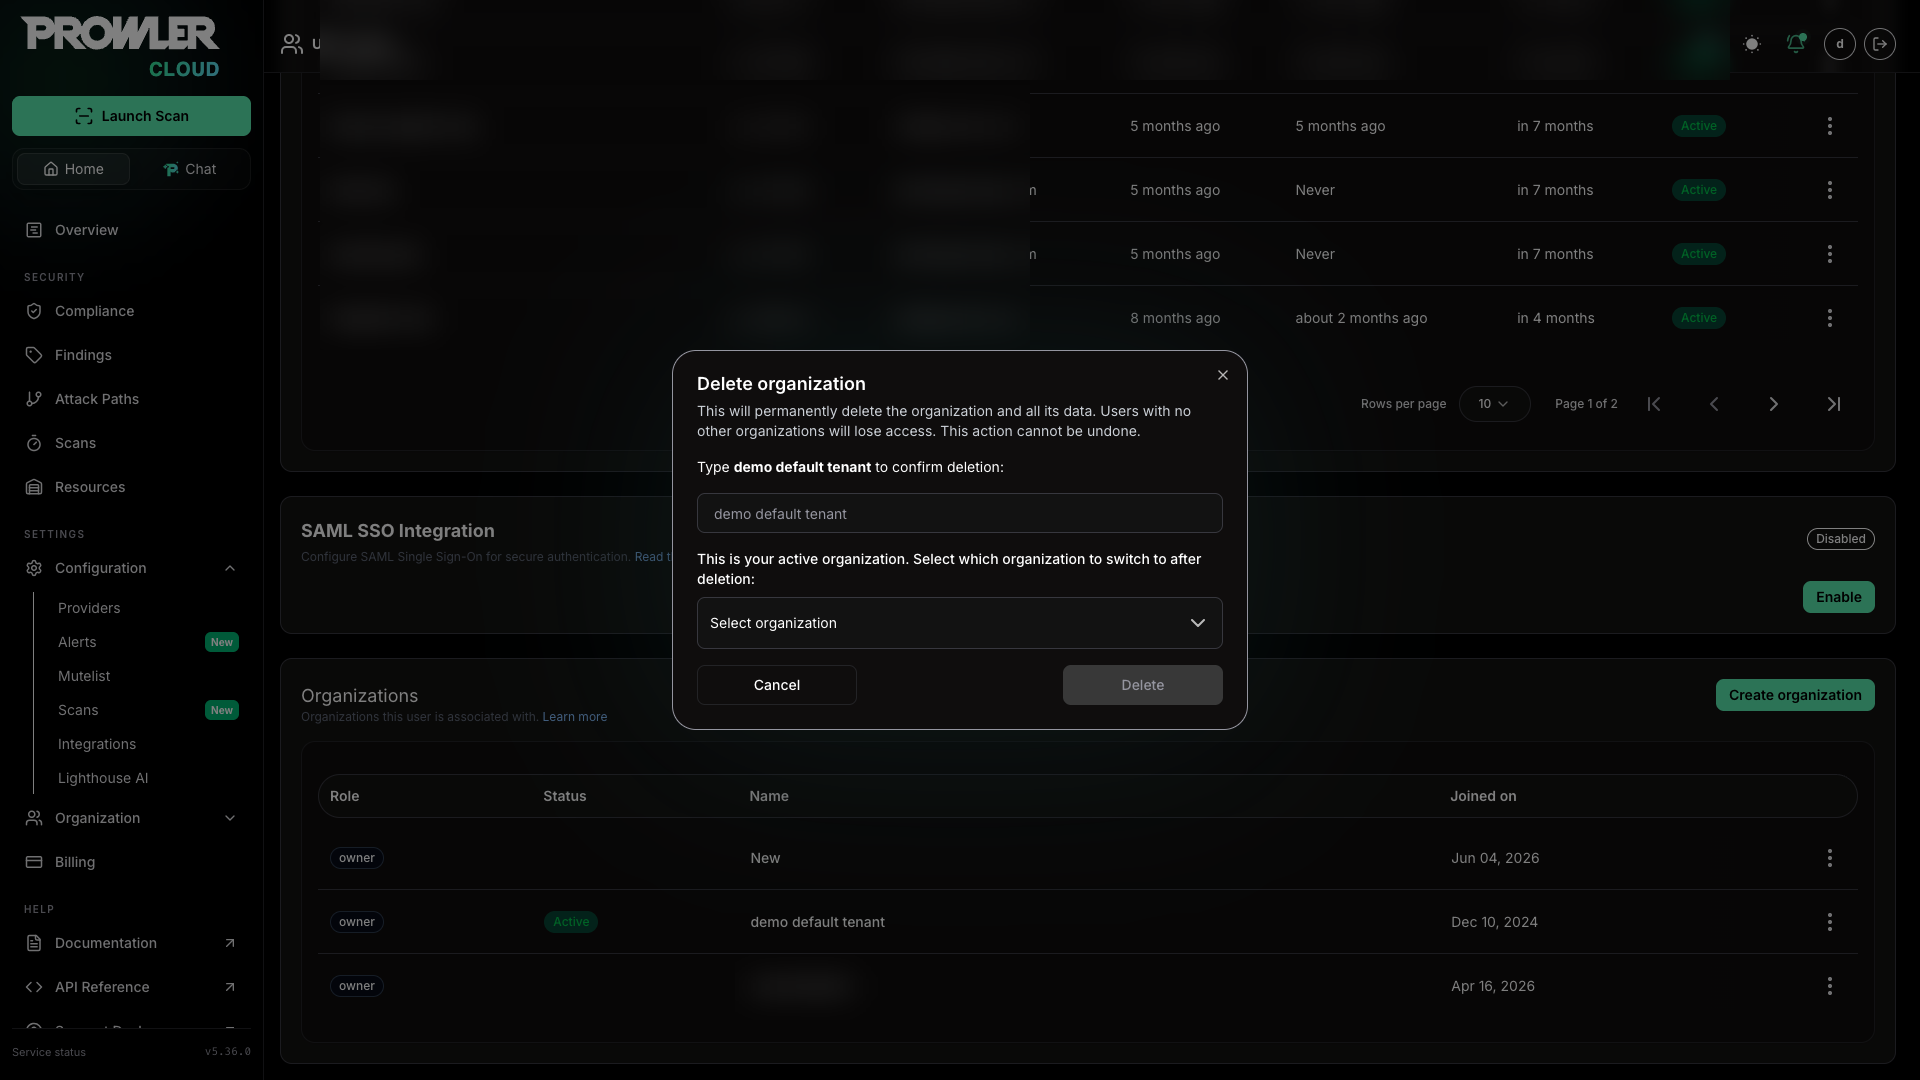The width and height of the screenshot is (1920, 1080).
Task: Toggle the light/dark theme icon
Action: pyautogui.click(x=1751, y=44)
